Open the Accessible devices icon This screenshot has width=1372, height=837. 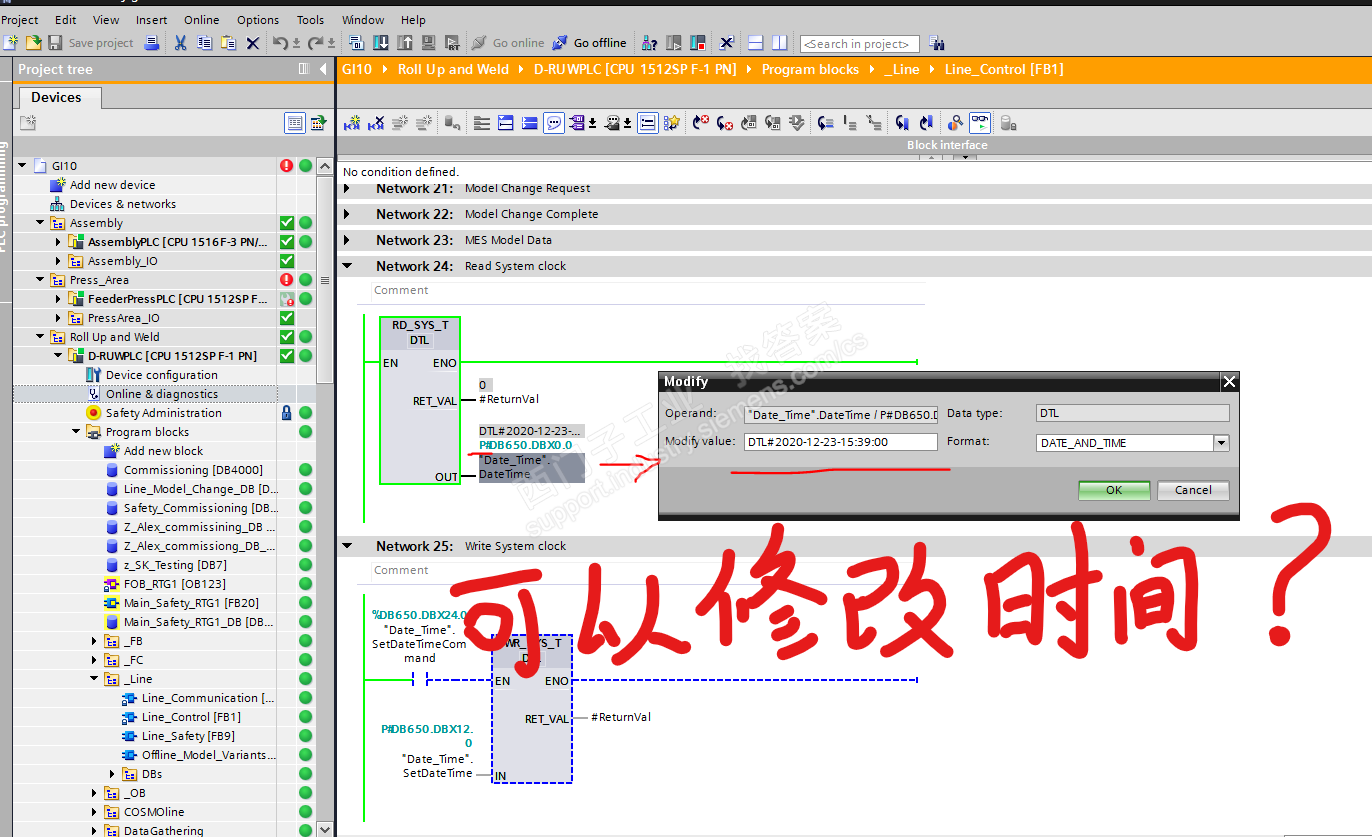click(x=650, y=43)
